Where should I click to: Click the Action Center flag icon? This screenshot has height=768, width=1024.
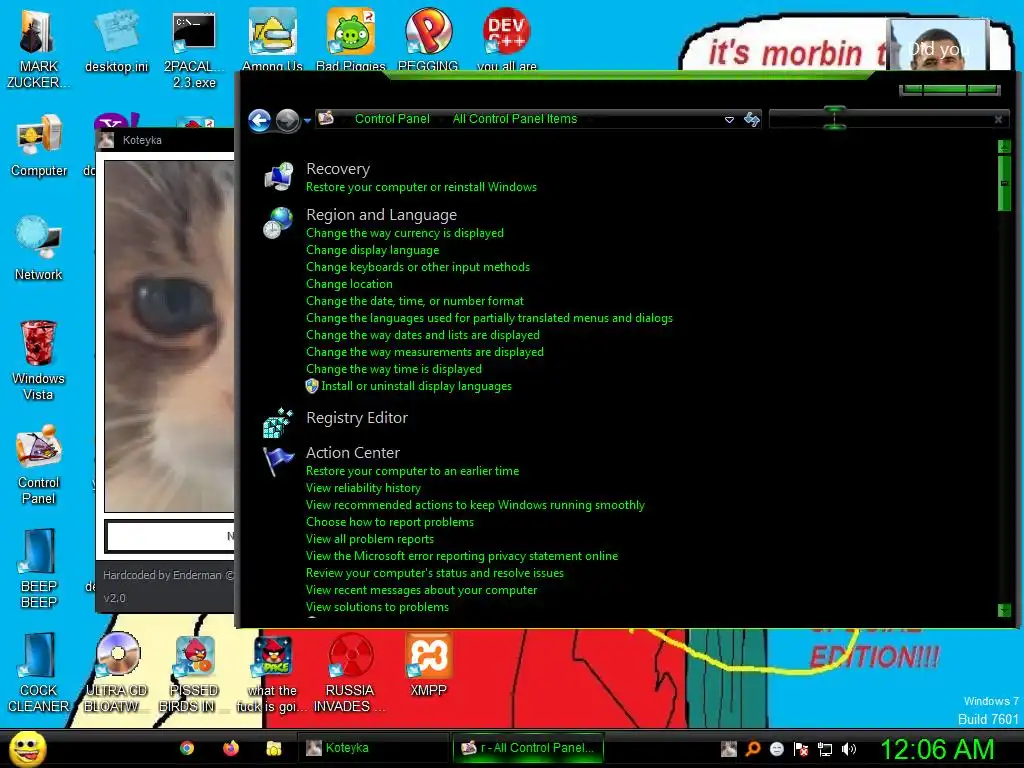click(278, 461)
